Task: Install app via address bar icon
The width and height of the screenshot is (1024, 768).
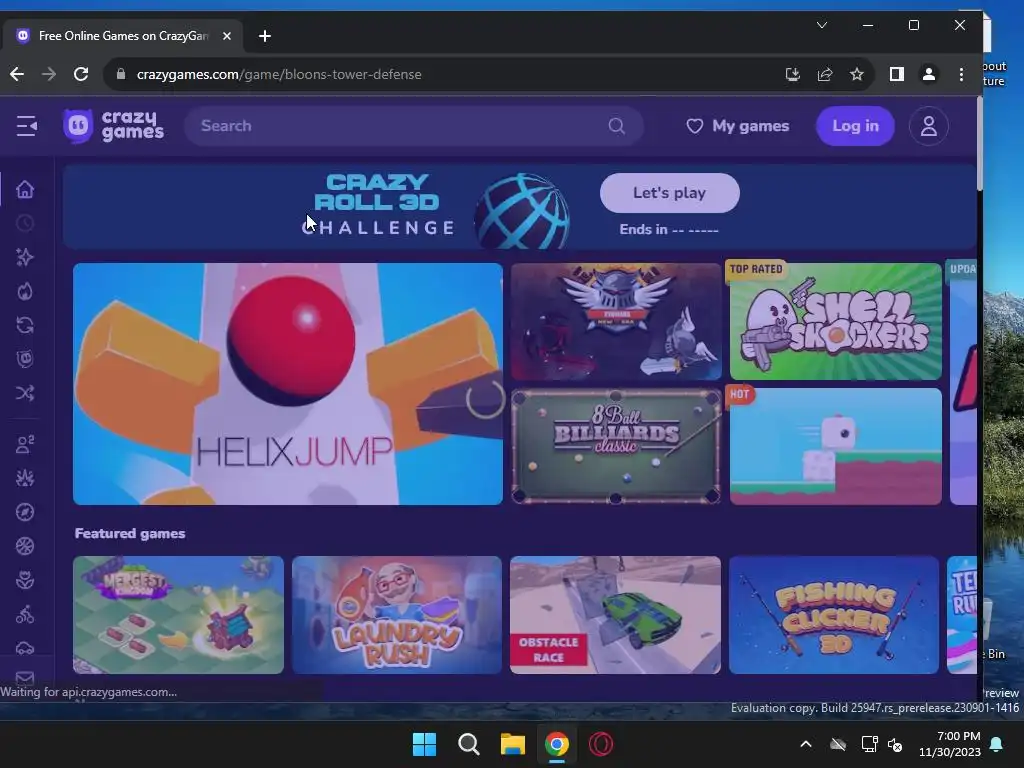Action: pyautogui.click(x=793, y=74)
